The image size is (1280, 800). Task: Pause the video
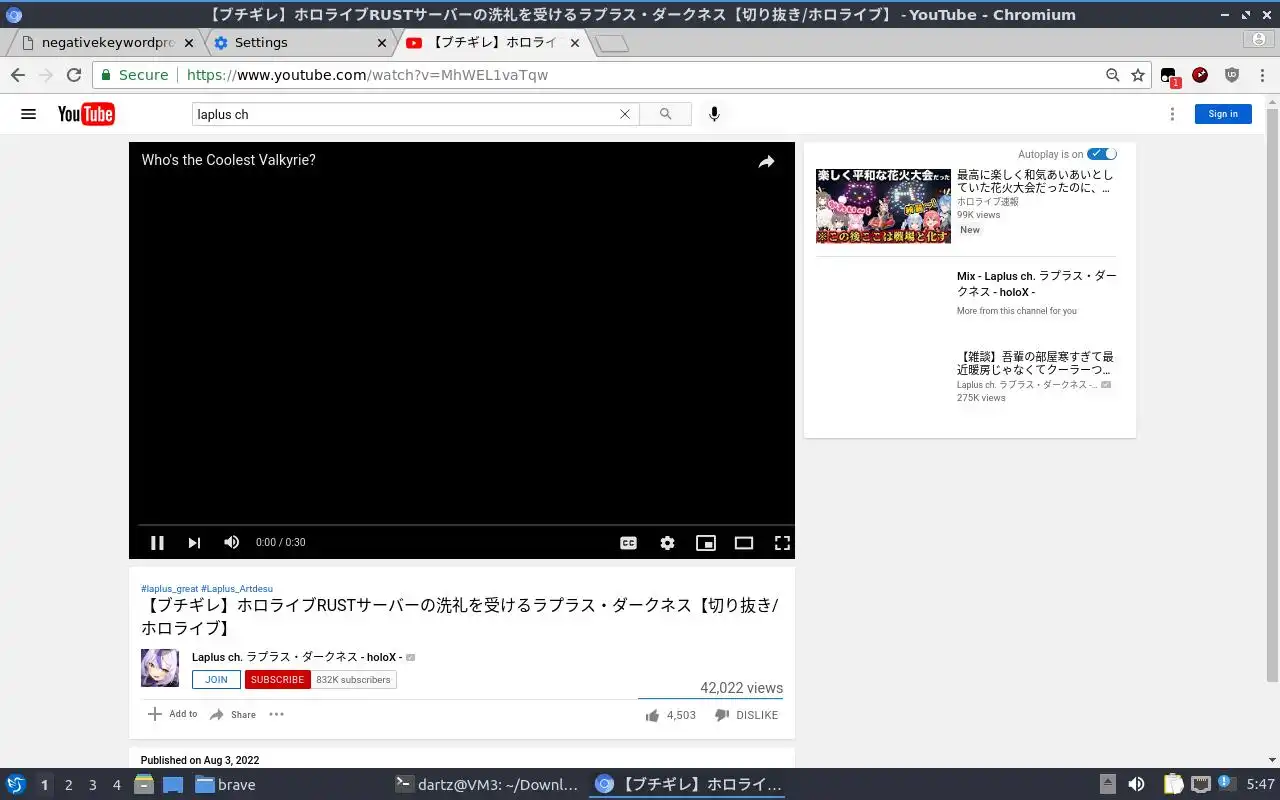tap(157, 543)
